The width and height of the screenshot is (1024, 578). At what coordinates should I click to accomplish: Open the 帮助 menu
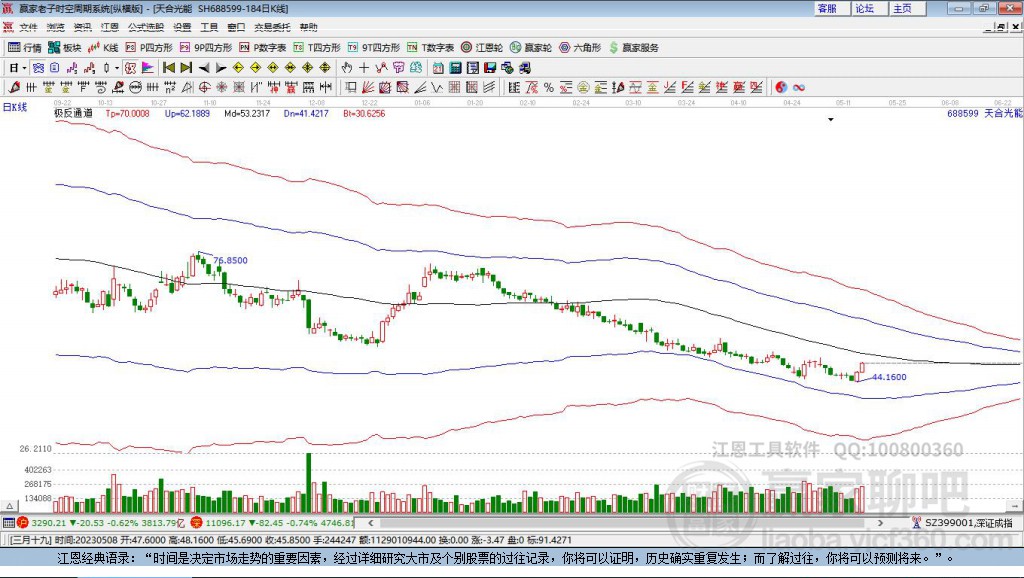(308, 27)
